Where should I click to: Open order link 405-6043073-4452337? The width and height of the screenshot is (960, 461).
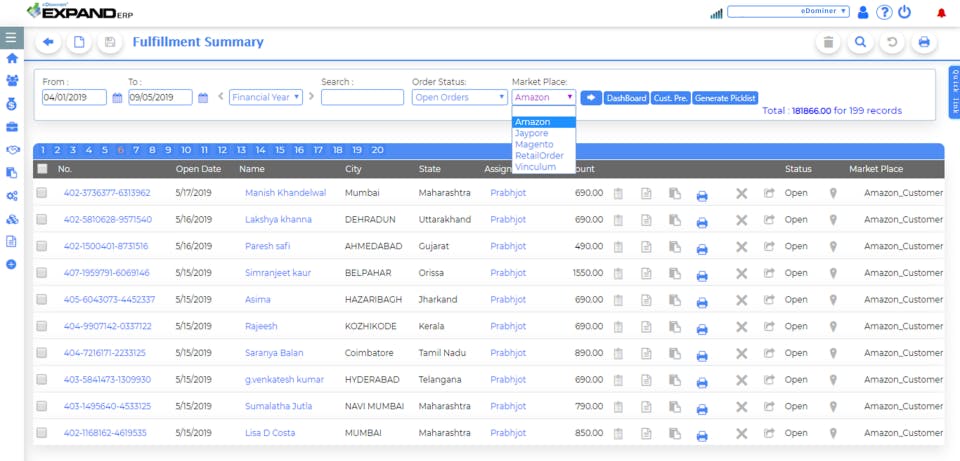coord(109,299)
